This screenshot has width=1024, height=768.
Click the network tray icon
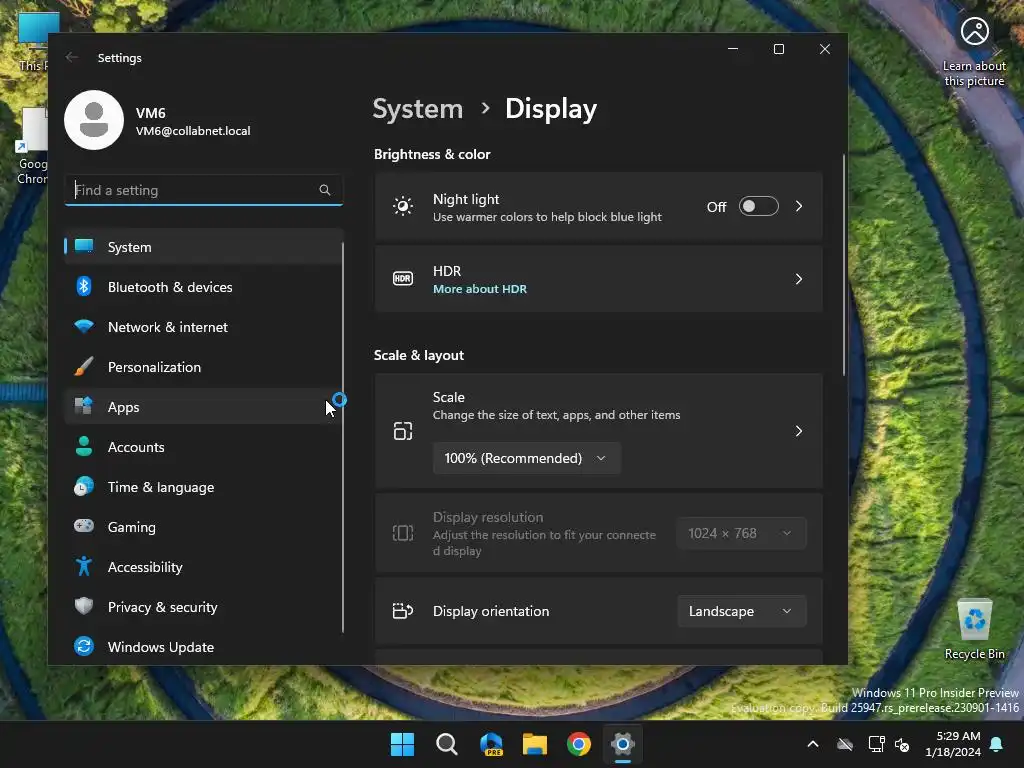tap(876, 744)
